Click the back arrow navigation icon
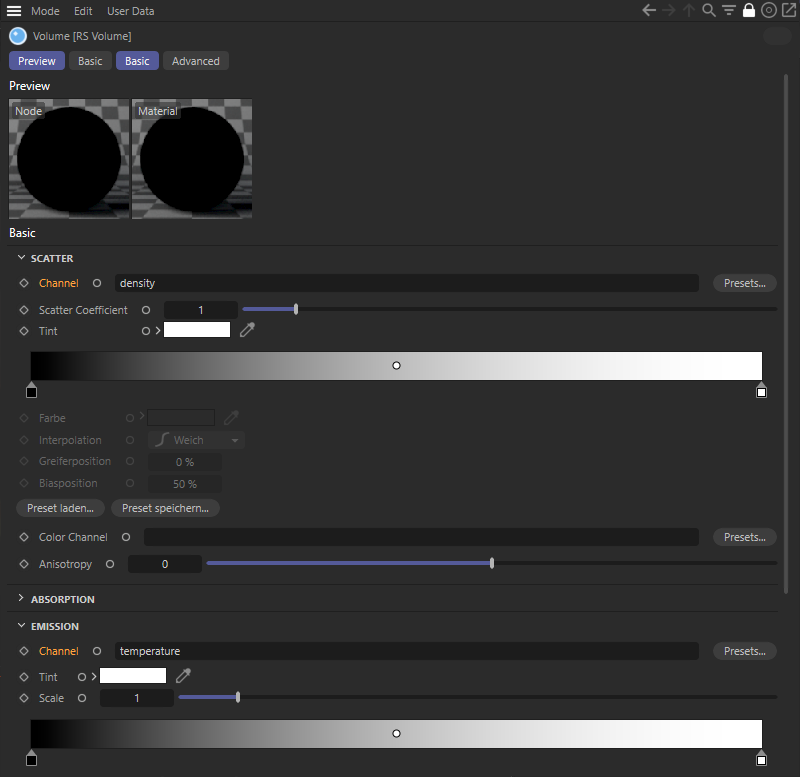 coord(648,11)
